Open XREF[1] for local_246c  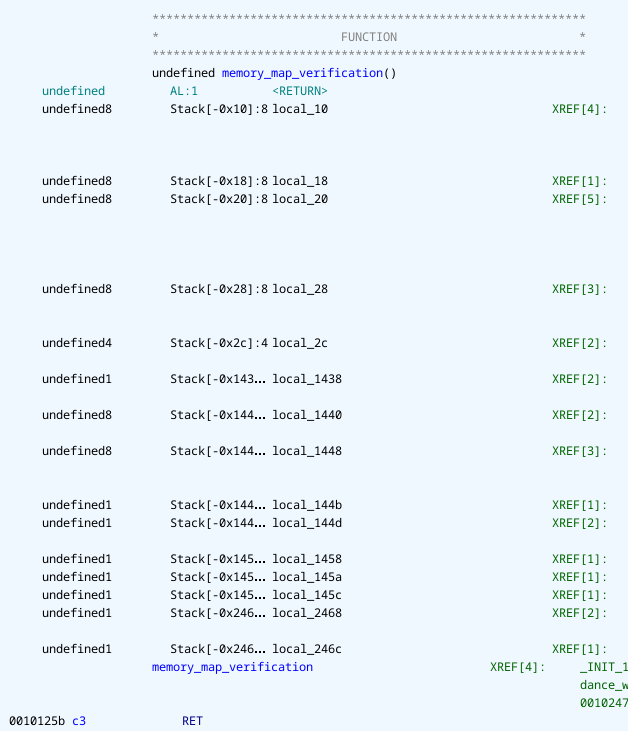click(x=579, y=649)
